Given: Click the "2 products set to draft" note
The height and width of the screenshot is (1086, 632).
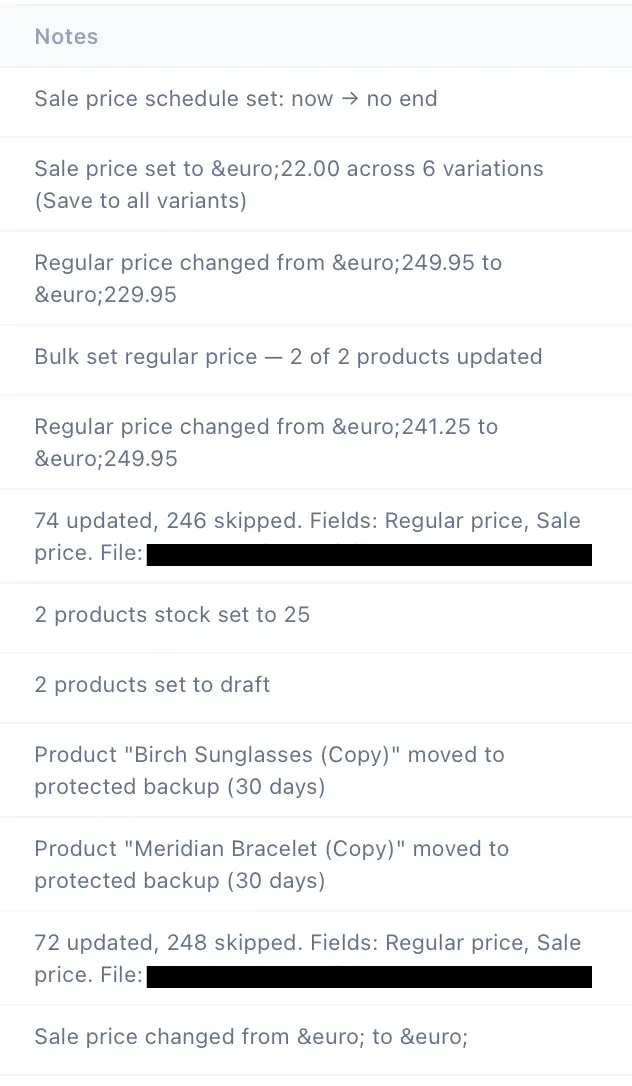Looking at the screenshot, I should [x=152, y=685].
